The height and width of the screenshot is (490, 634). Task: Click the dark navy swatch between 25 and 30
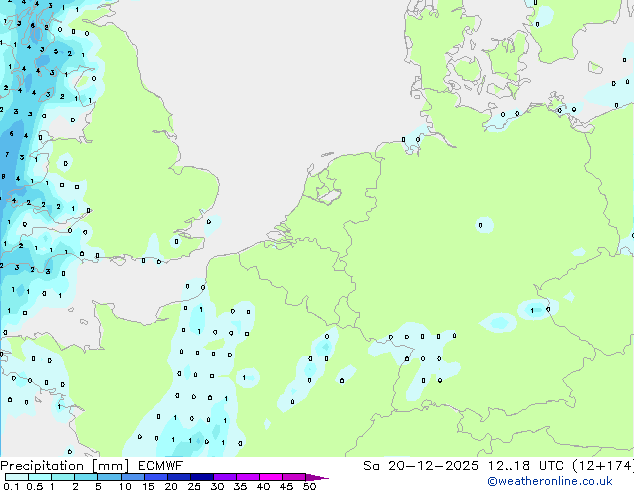(x=202, y=477)
